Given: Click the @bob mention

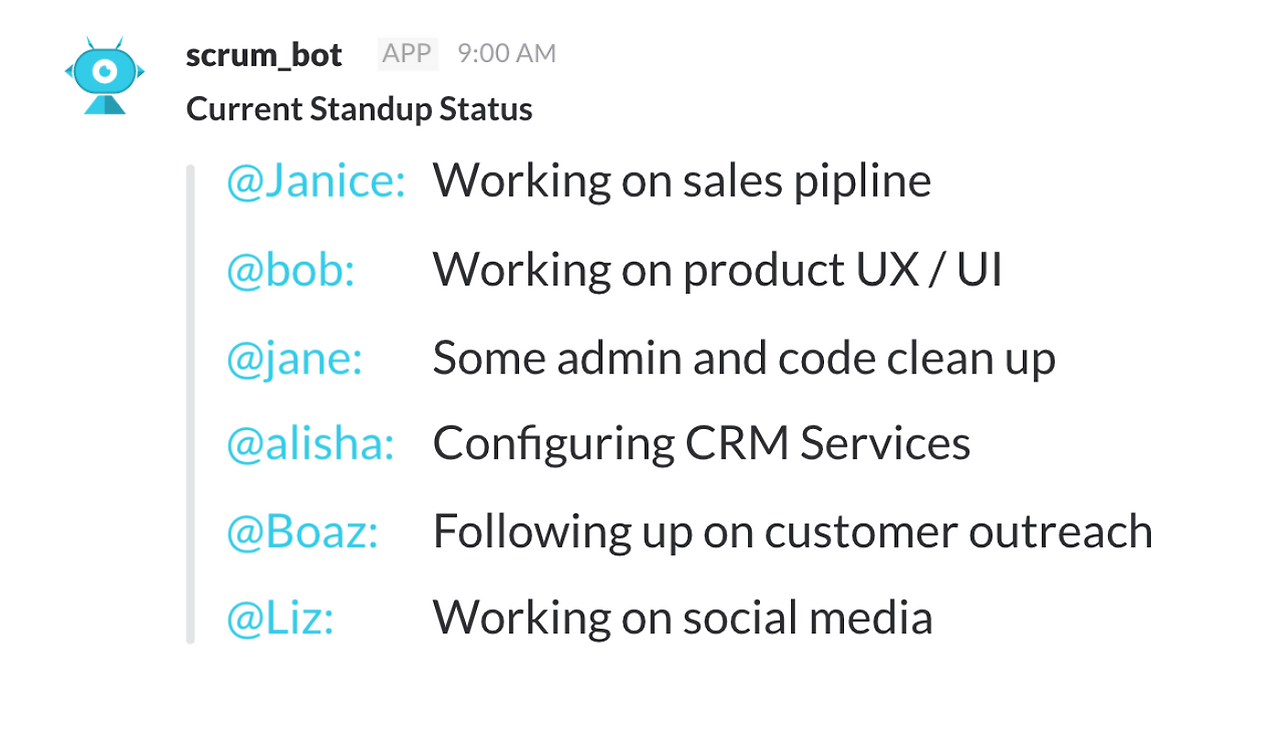Looking at the screenshot, I should (x=290, y=269).
